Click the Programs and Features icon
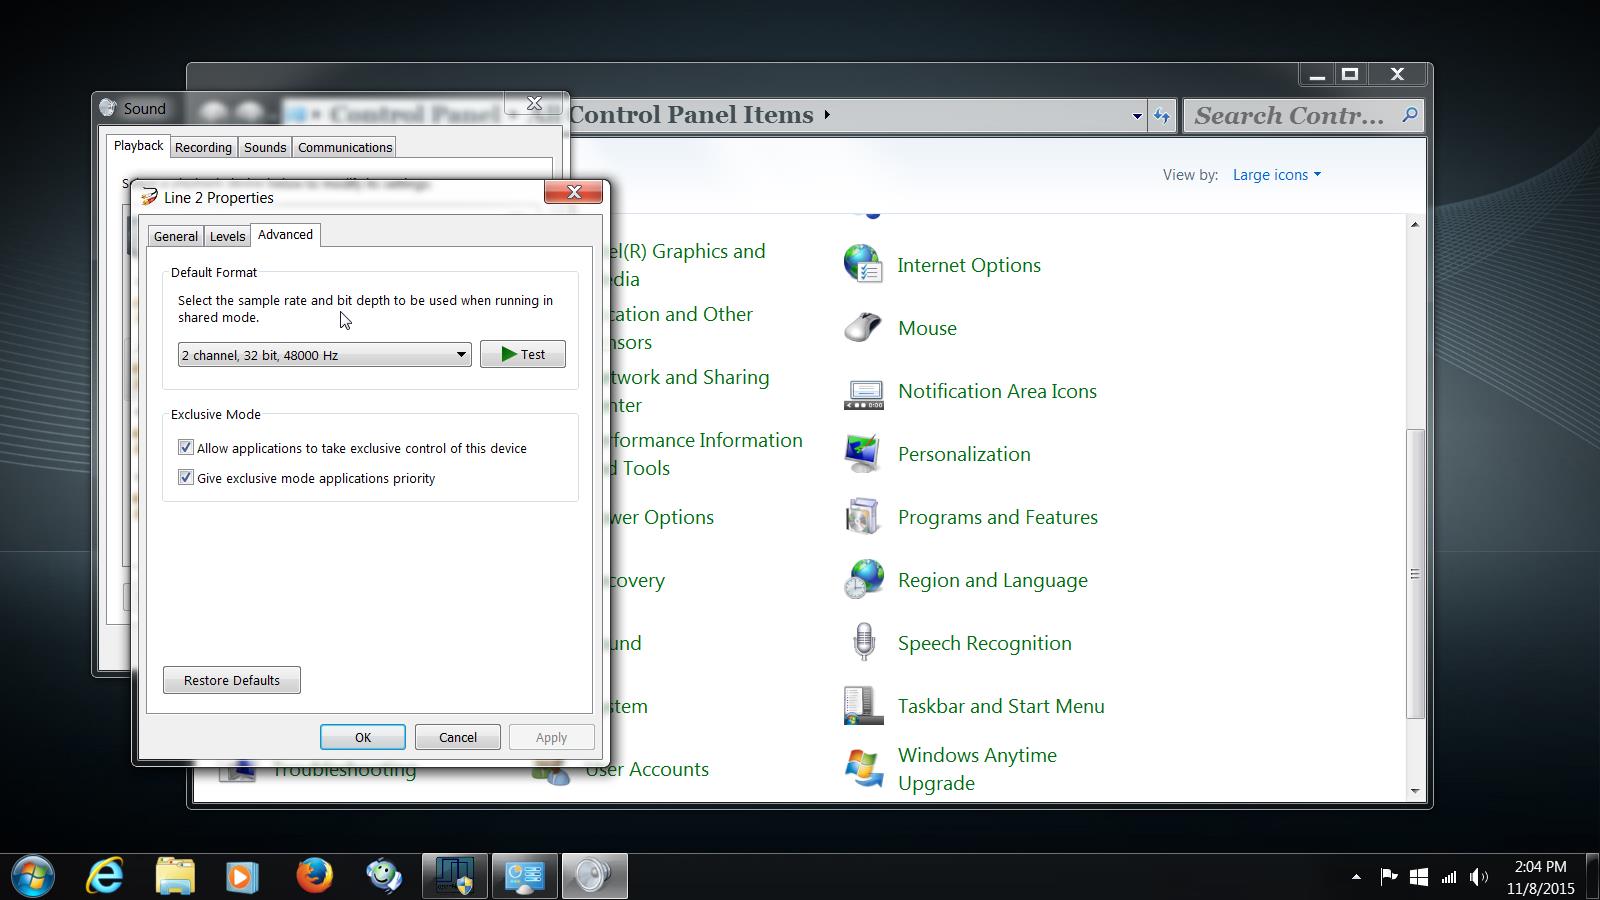 863,517
